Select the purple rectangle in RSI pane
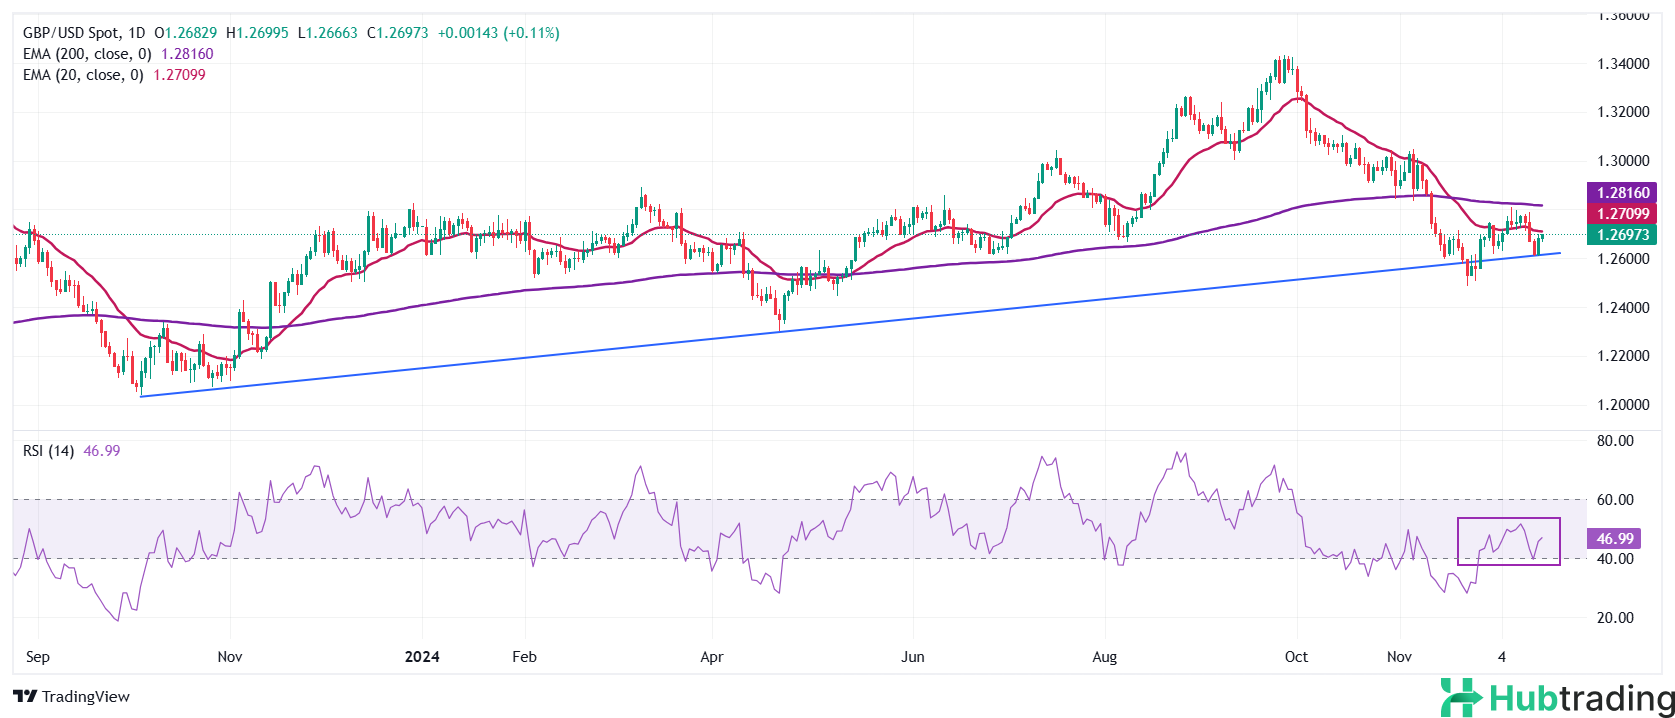1675x718 pixels. tap(1508, 519)
